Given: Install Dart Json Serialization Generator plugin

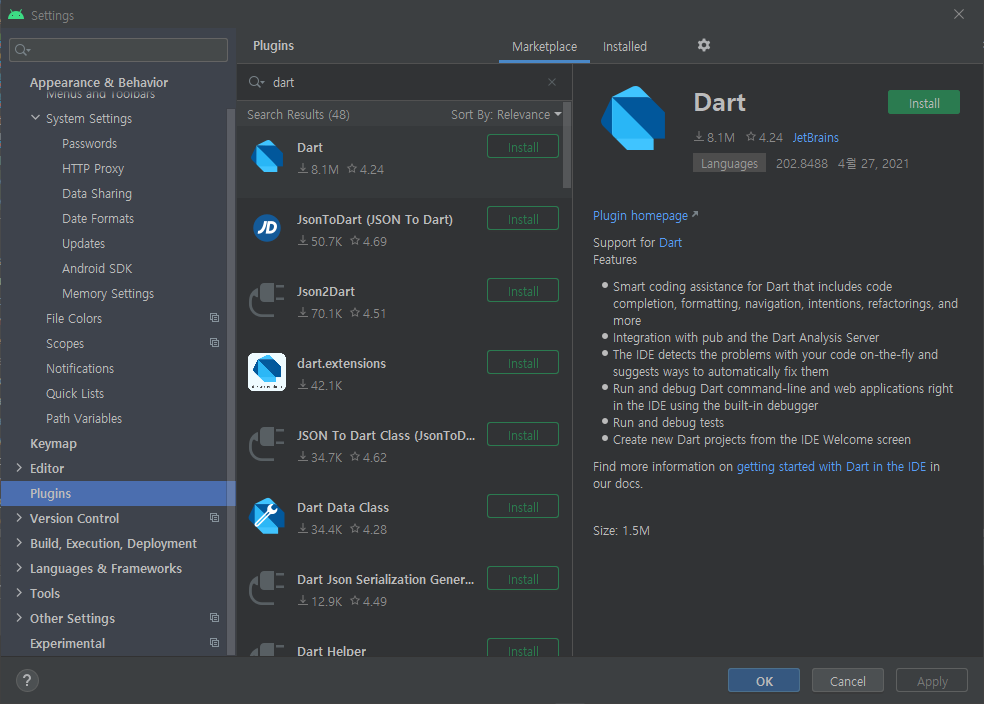Looking at the screenshot, I should tap(523, 579).
